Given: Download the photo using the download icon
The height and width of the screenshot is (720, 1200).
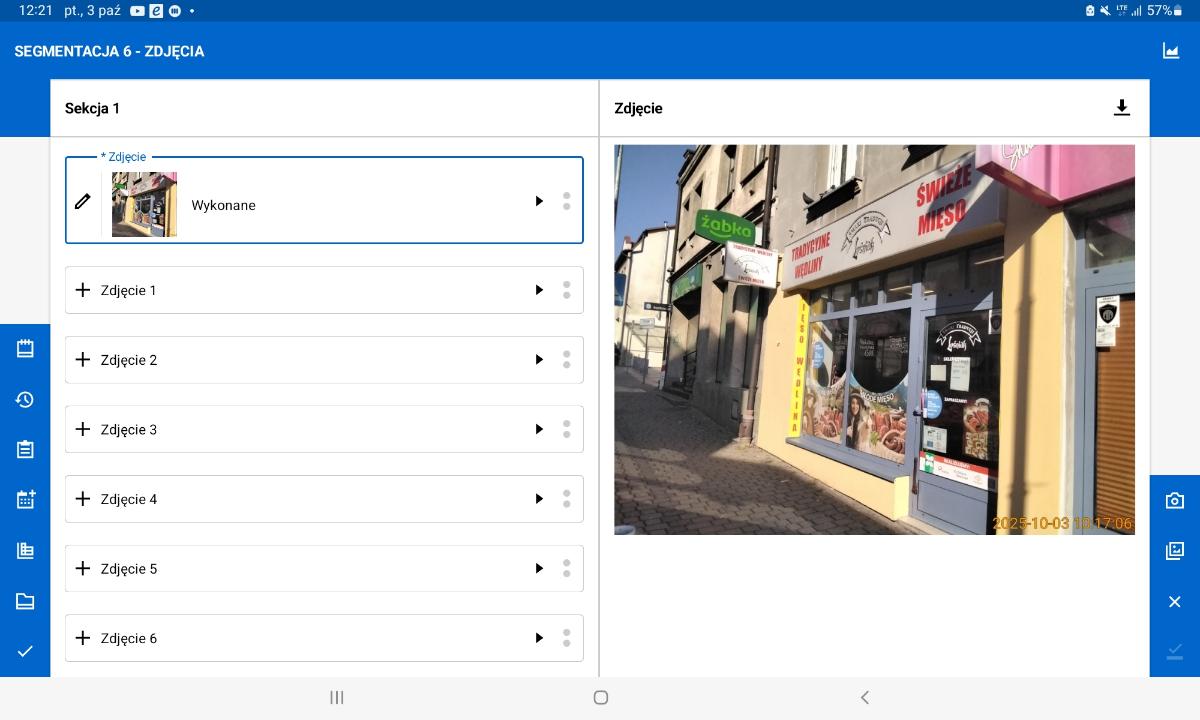Looking at the screenshot, I should 1121,108.
